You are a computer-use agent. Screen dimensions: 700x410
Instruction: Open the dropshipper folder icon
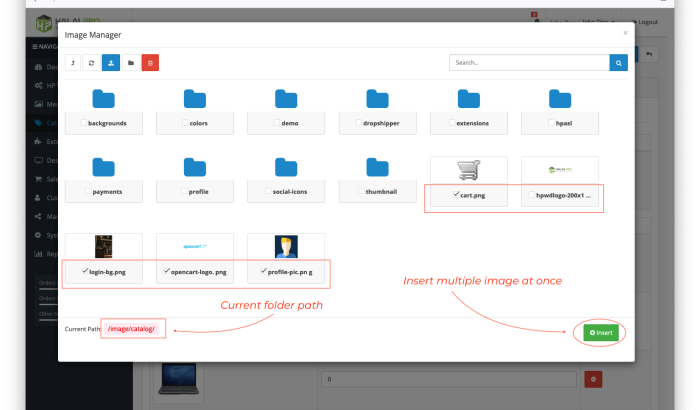coord(377,99)
